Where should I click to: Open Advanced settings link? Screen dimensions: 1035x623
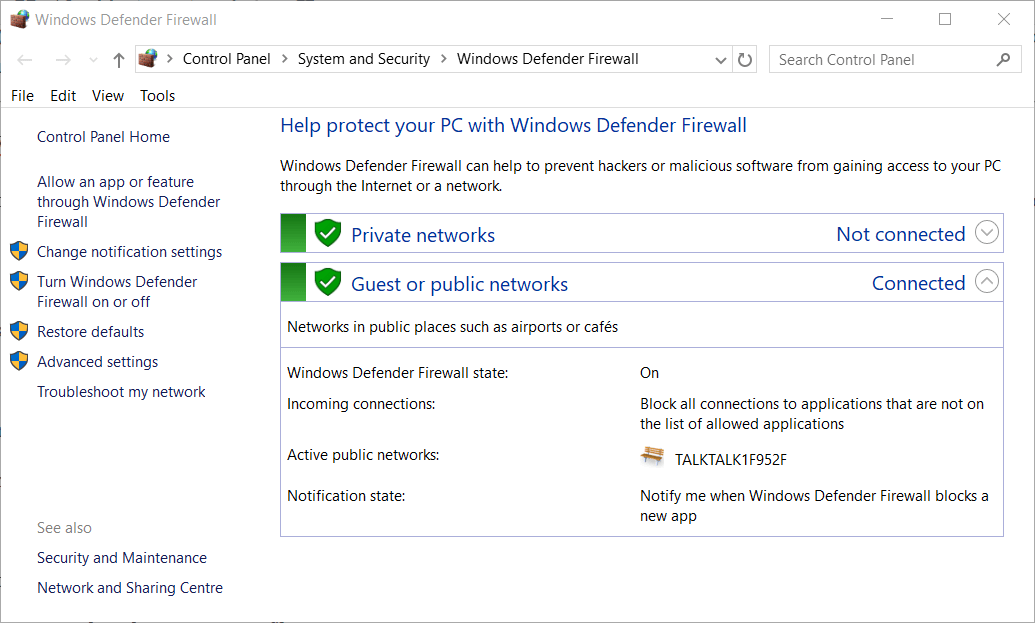click(98, 362)
